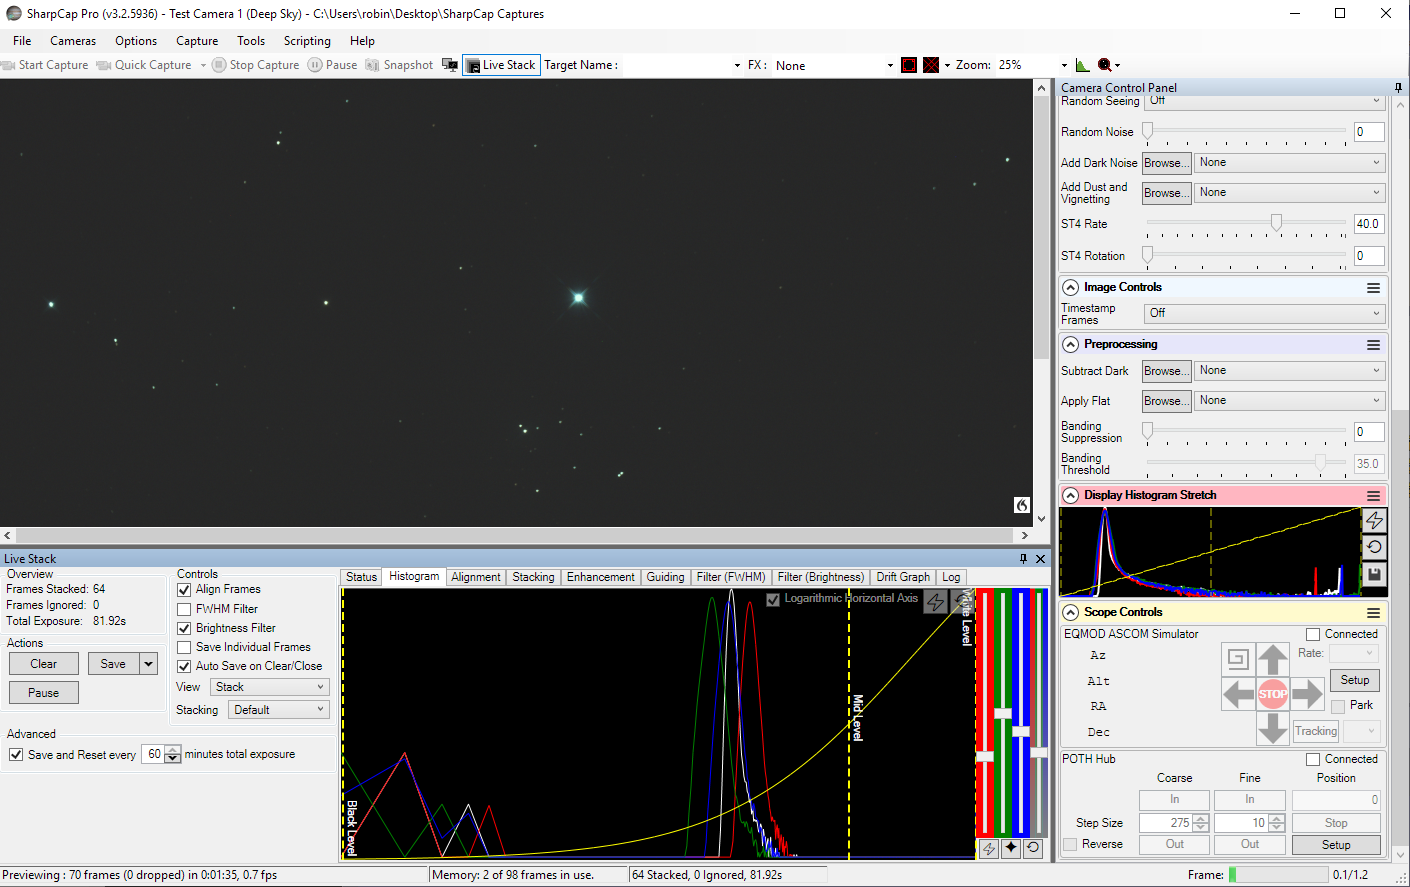Viewport: 1410px width, 887px height.
Task: Click the green colour level slider handle
Action: coord(1003,713)
